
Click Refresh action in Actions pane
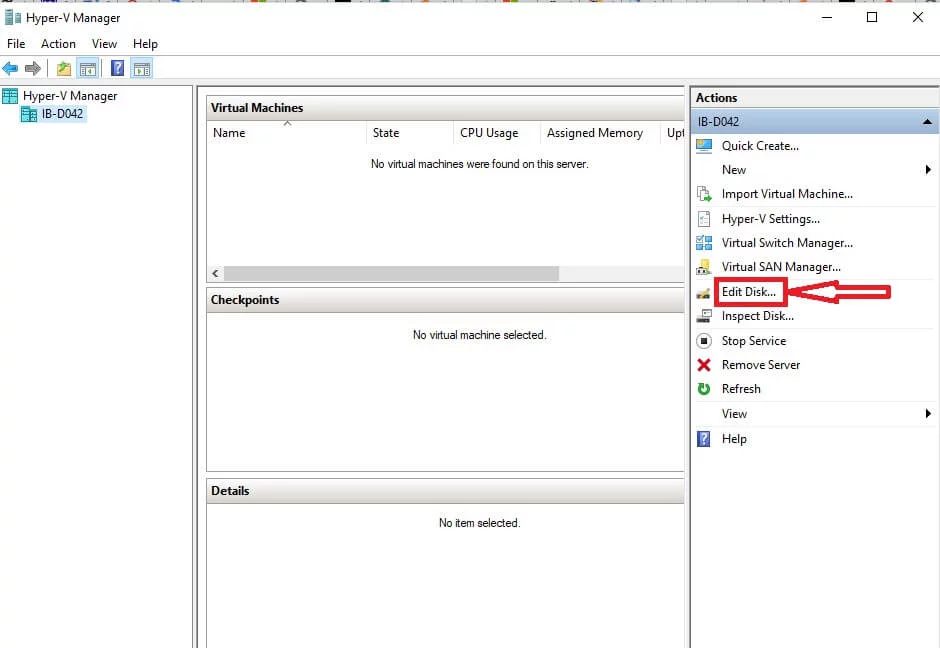coord(741,388)
